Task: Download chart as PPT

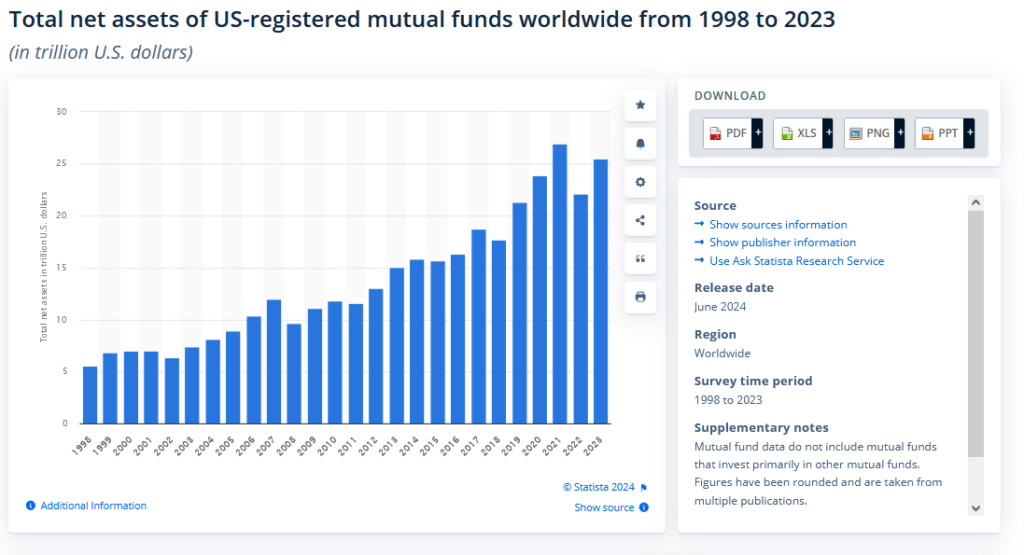Action: click(x=939, y=133)
